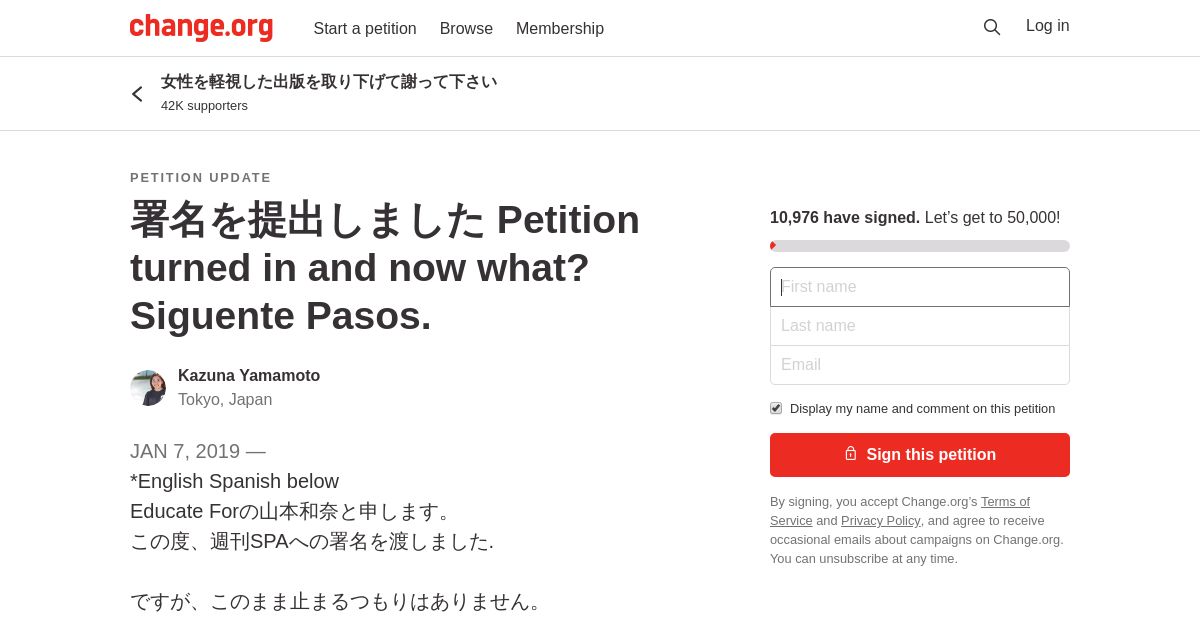1200x630 pixels.
Task: Click the signature progress bar
Action: [x=920, y=246]
